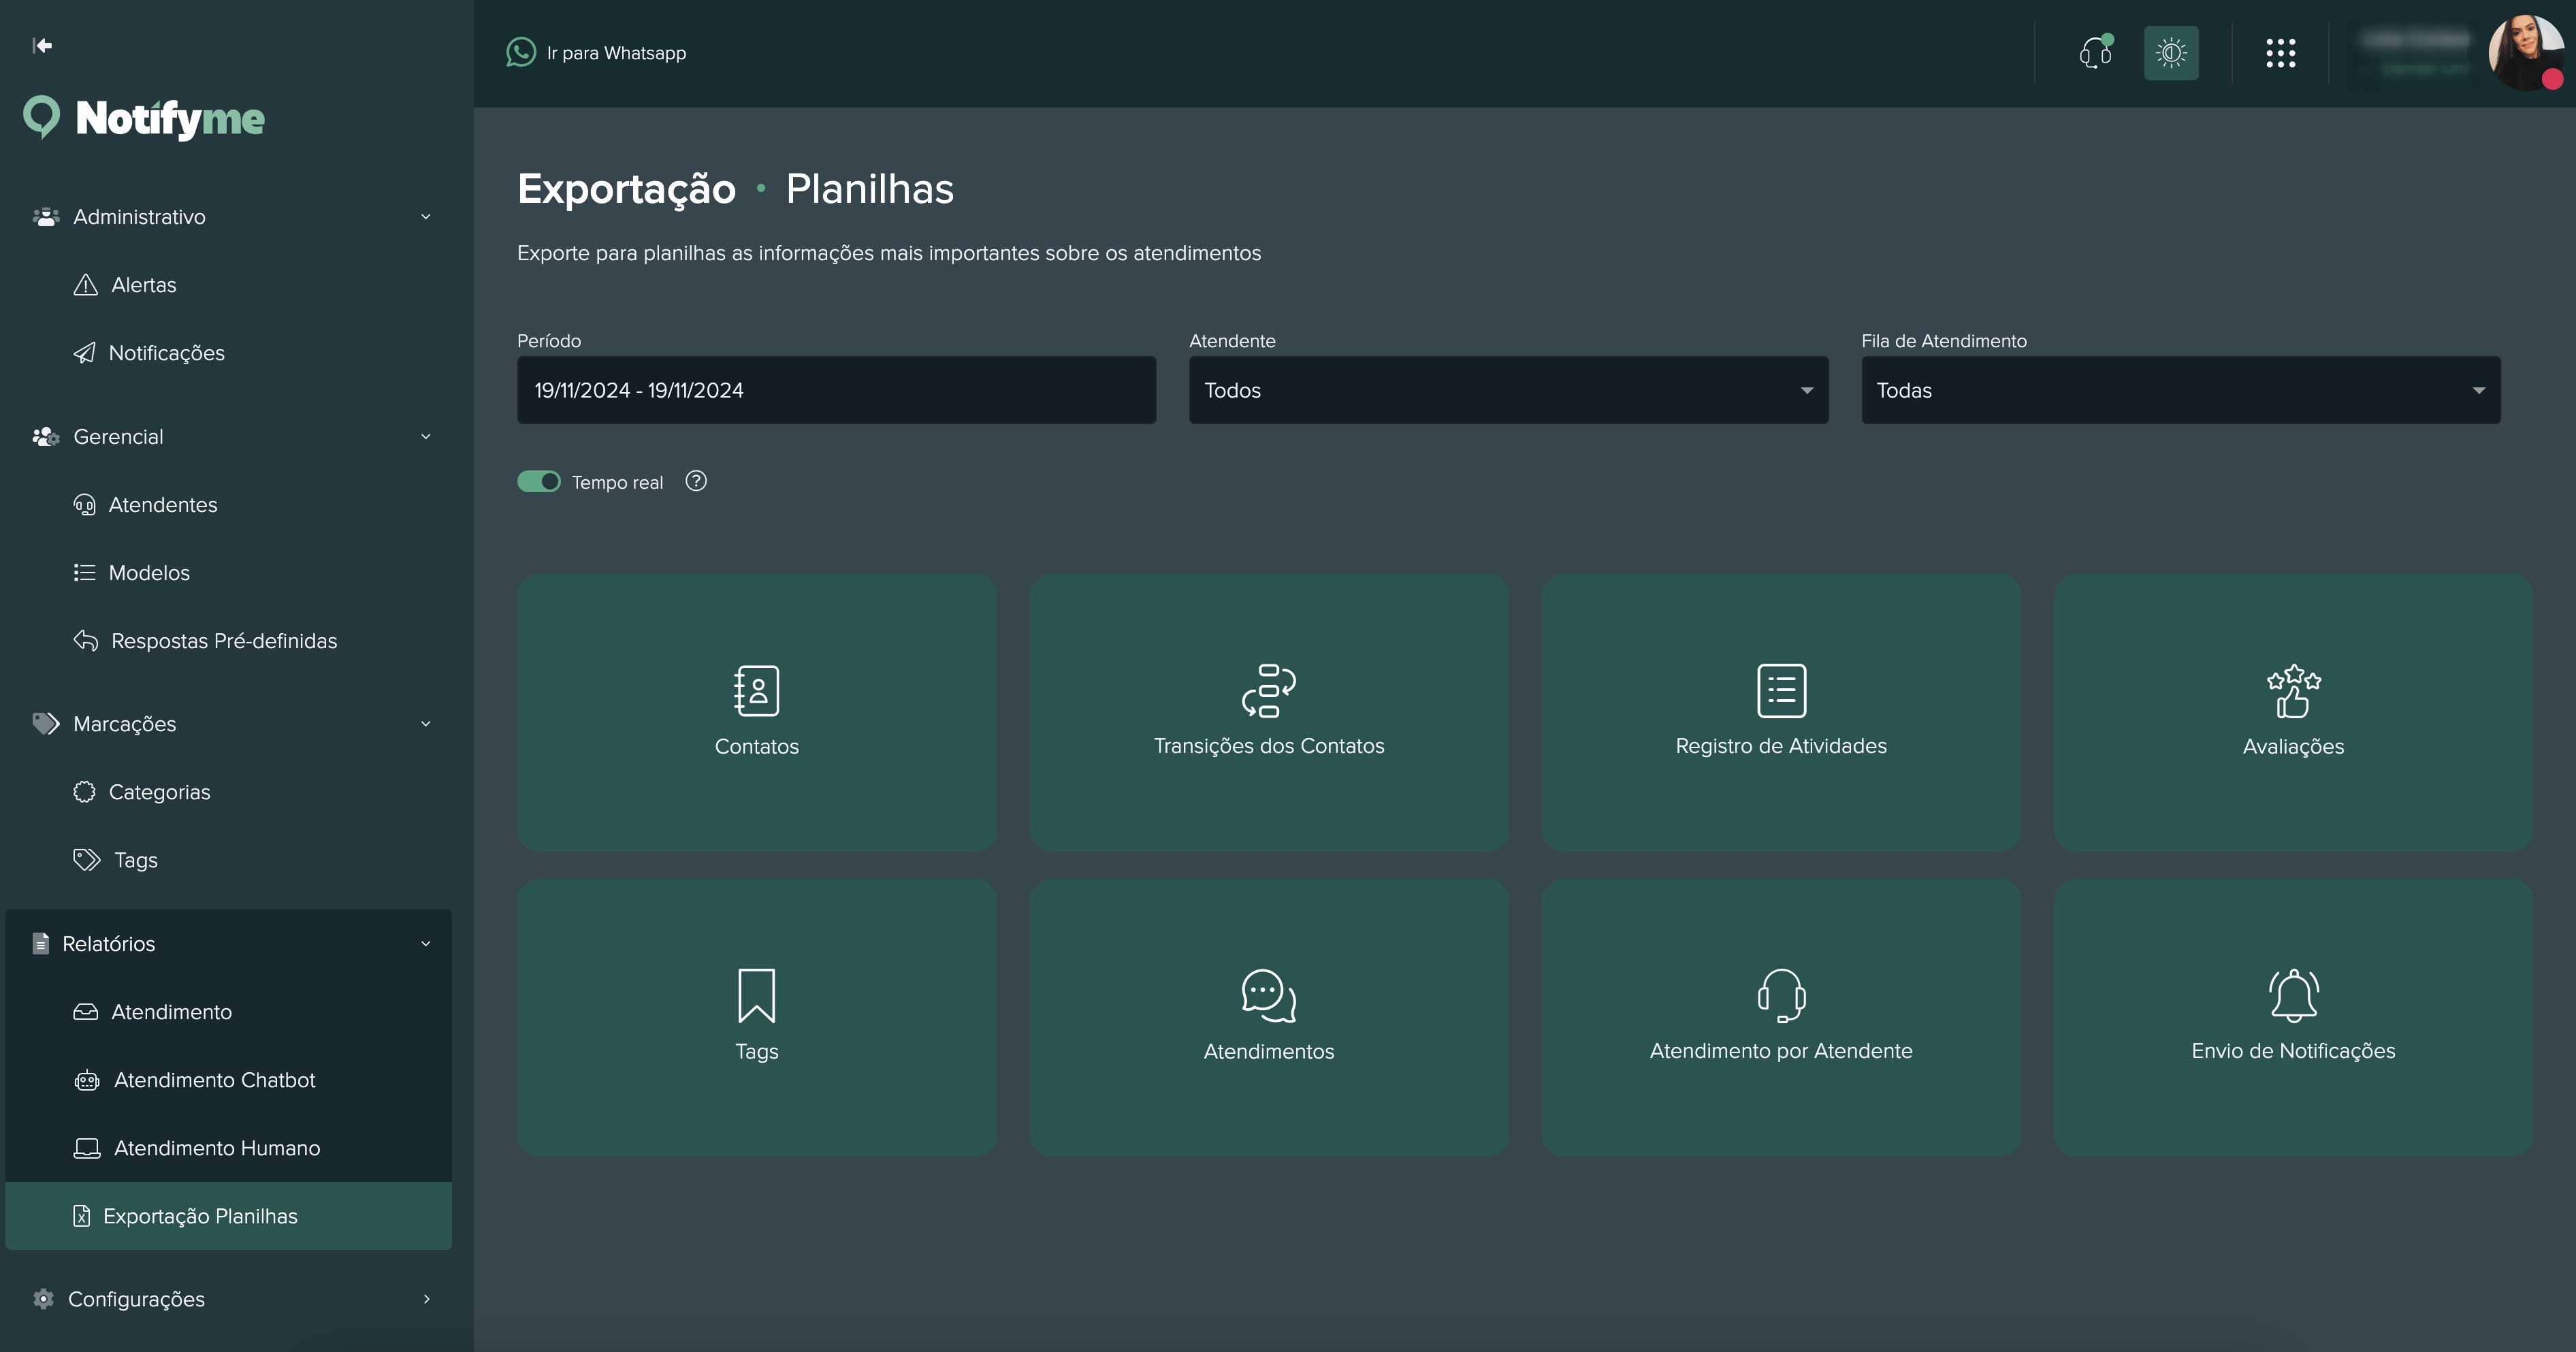This screenshot has height=1352, width=2576.
Task: Click the Registro de Atividades card
Action: tap(1781, 713)
